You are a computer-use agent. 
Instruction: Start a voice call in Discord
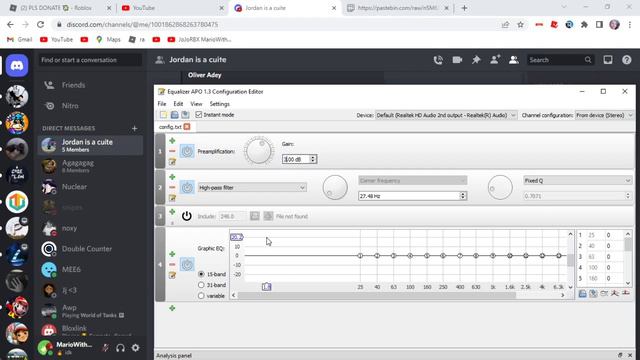(438, 60)
